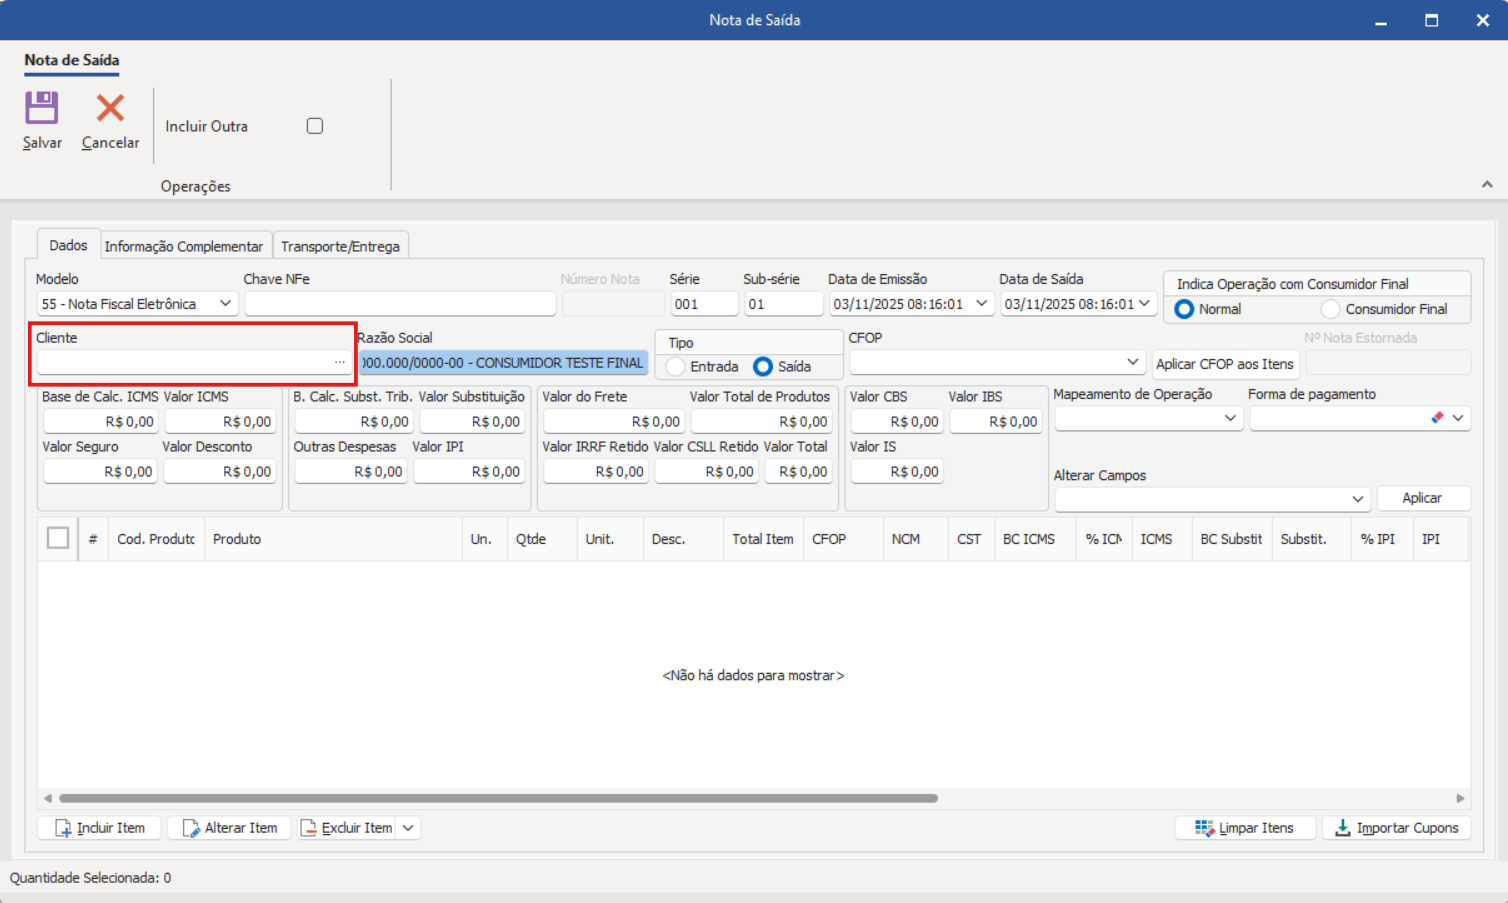The height and width of the screenshot is (903, 1508).
Task: Select Consumidor Final radio option
Action: pos(1330,309)
